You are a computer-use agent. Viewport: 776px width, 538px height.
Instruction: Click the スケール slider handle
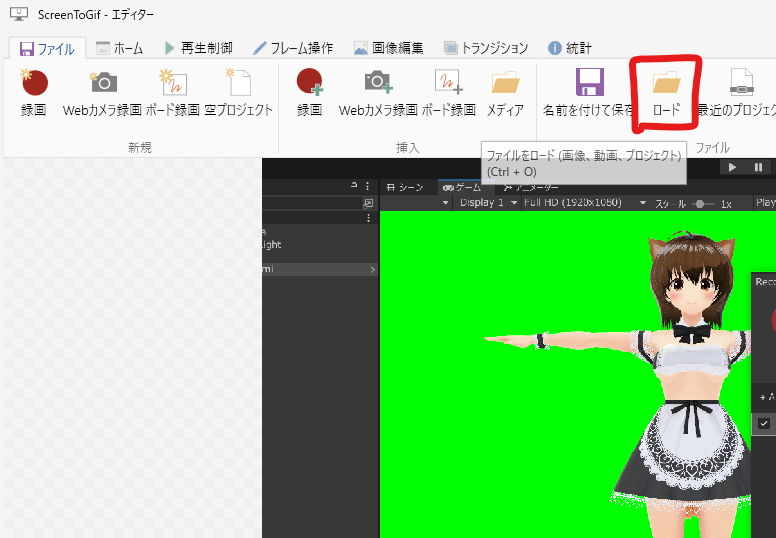point(700,204)
